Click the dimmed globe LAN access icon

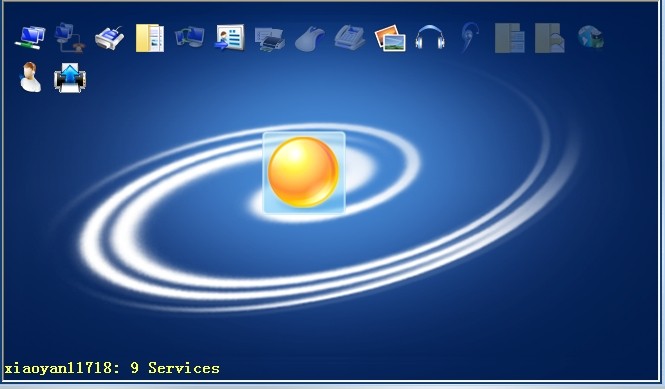(x=590, y=37)
